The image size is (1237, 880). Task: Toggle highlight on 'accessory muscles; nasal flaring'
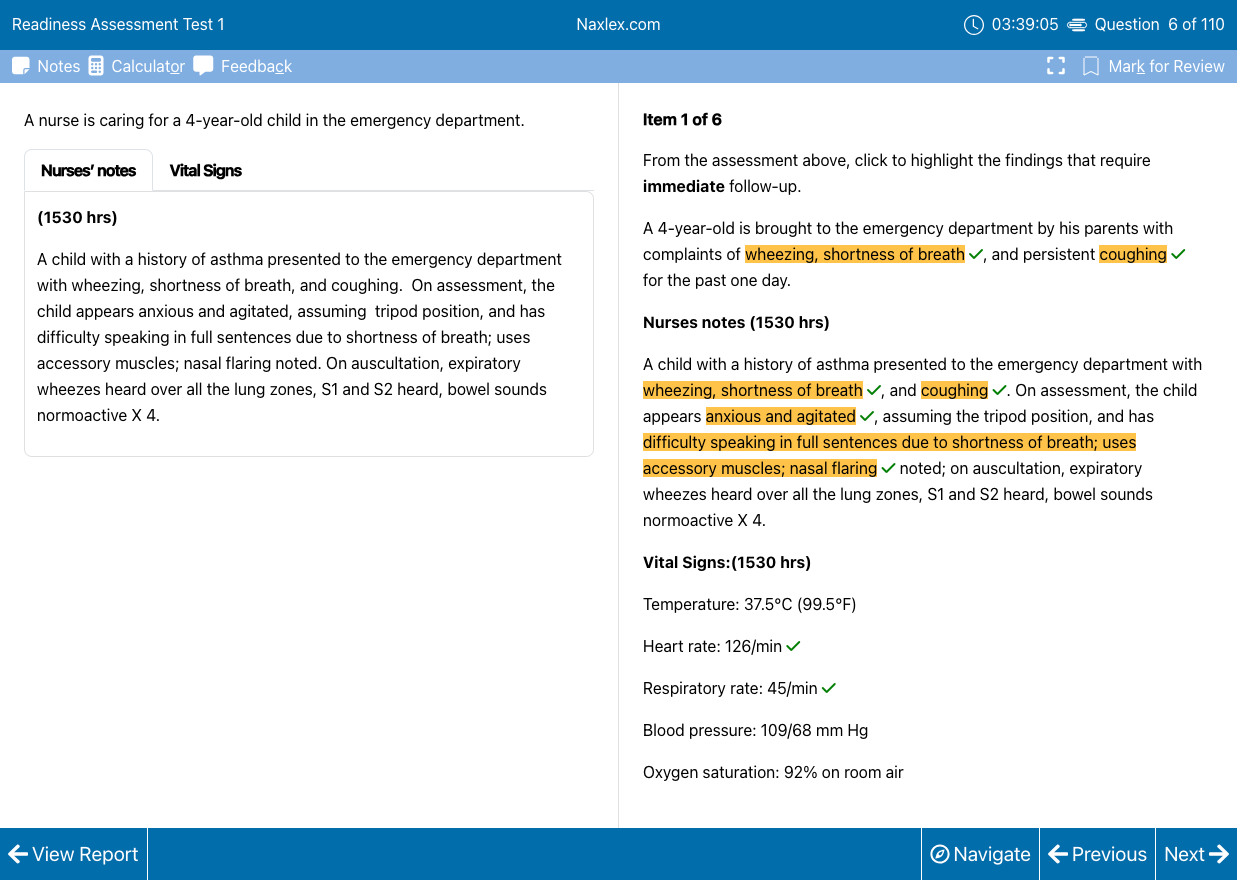[760, 468]
